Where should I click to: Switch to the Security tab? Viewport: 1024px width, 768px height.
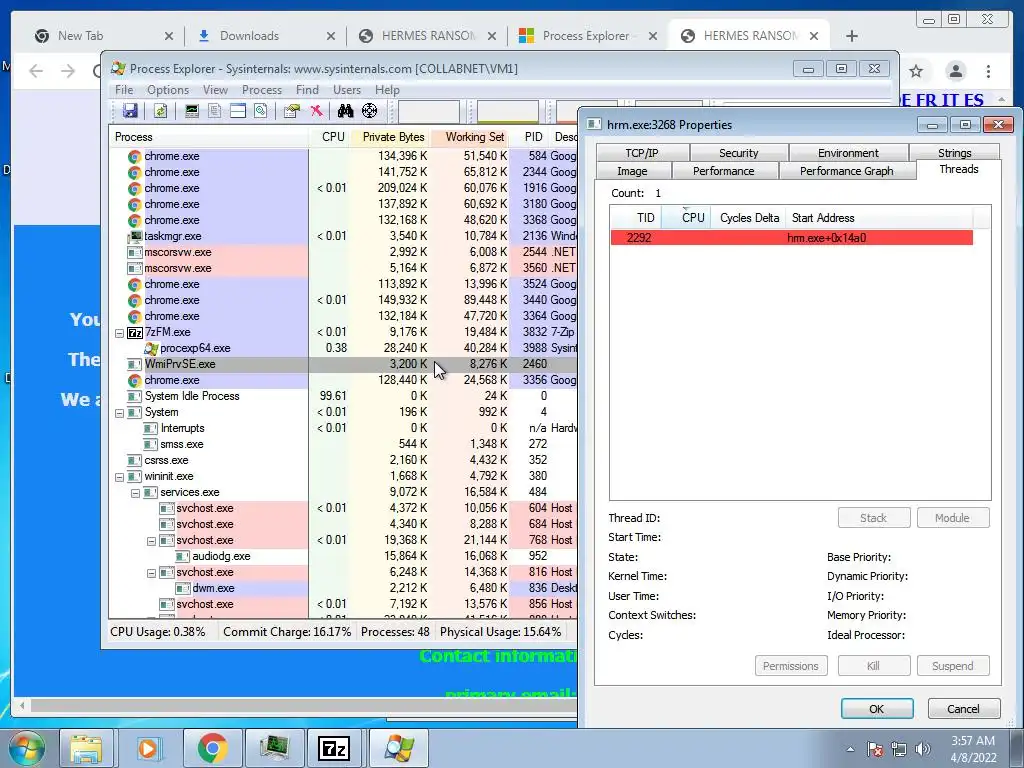point(739,153)
